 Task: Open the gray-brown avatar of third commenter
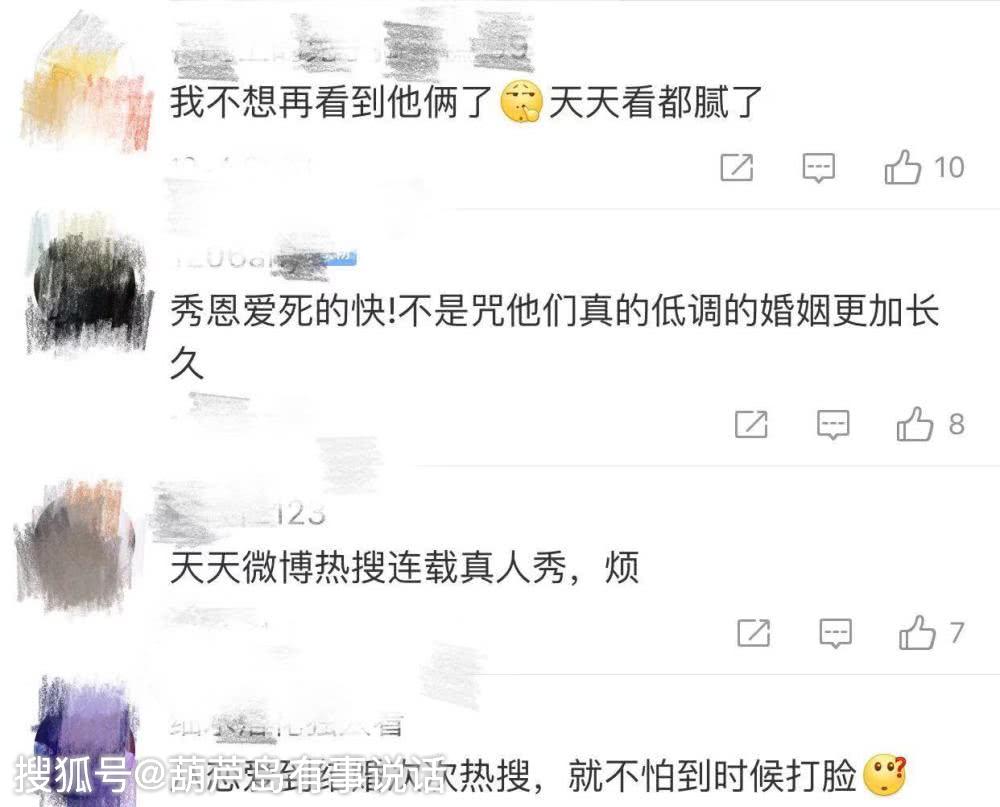click(x=75, y=545)
